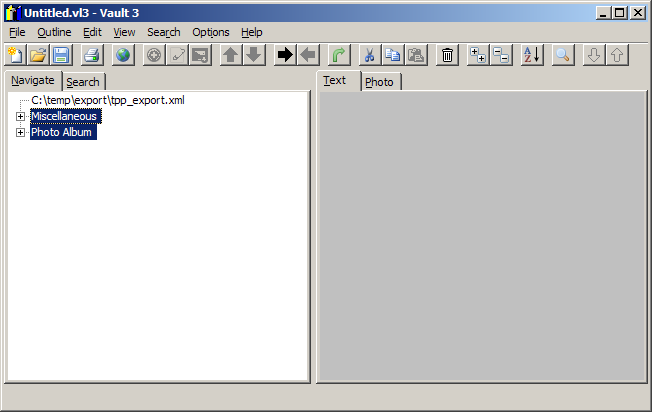Image resolution: width=652 pixels, height=412 pixels.
Task: Click the New file toolbar icon
Action: (15, 55)
